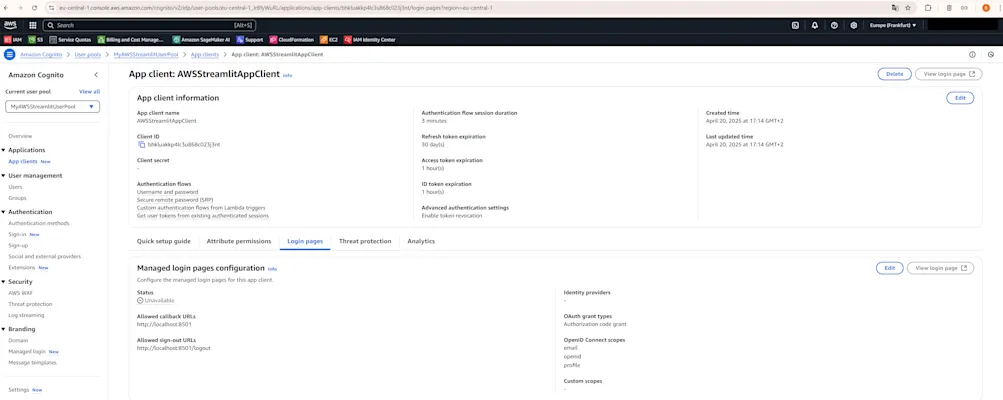Switch to the Quick setup guide tab
The height and width of the screenshot is (400, 1003).
tap(164, 241)
